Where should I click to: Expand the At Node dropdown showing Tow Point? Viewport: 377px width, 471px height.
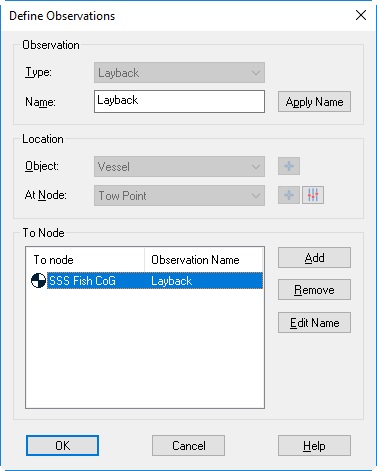click(179, 196)
